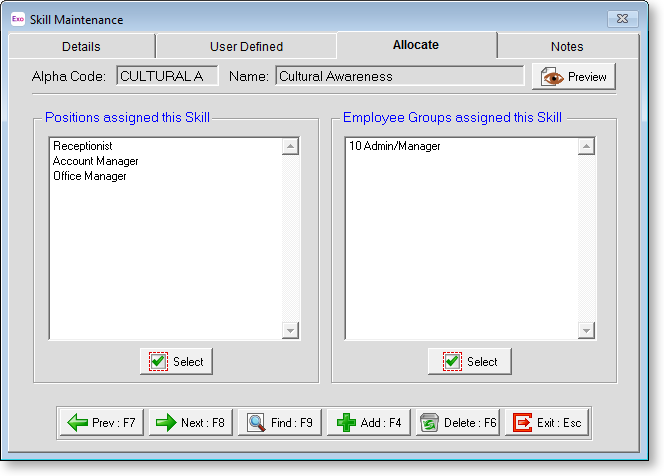Click the green Next arrow icon
Viewport: 664px width, 476px height.
166,423
